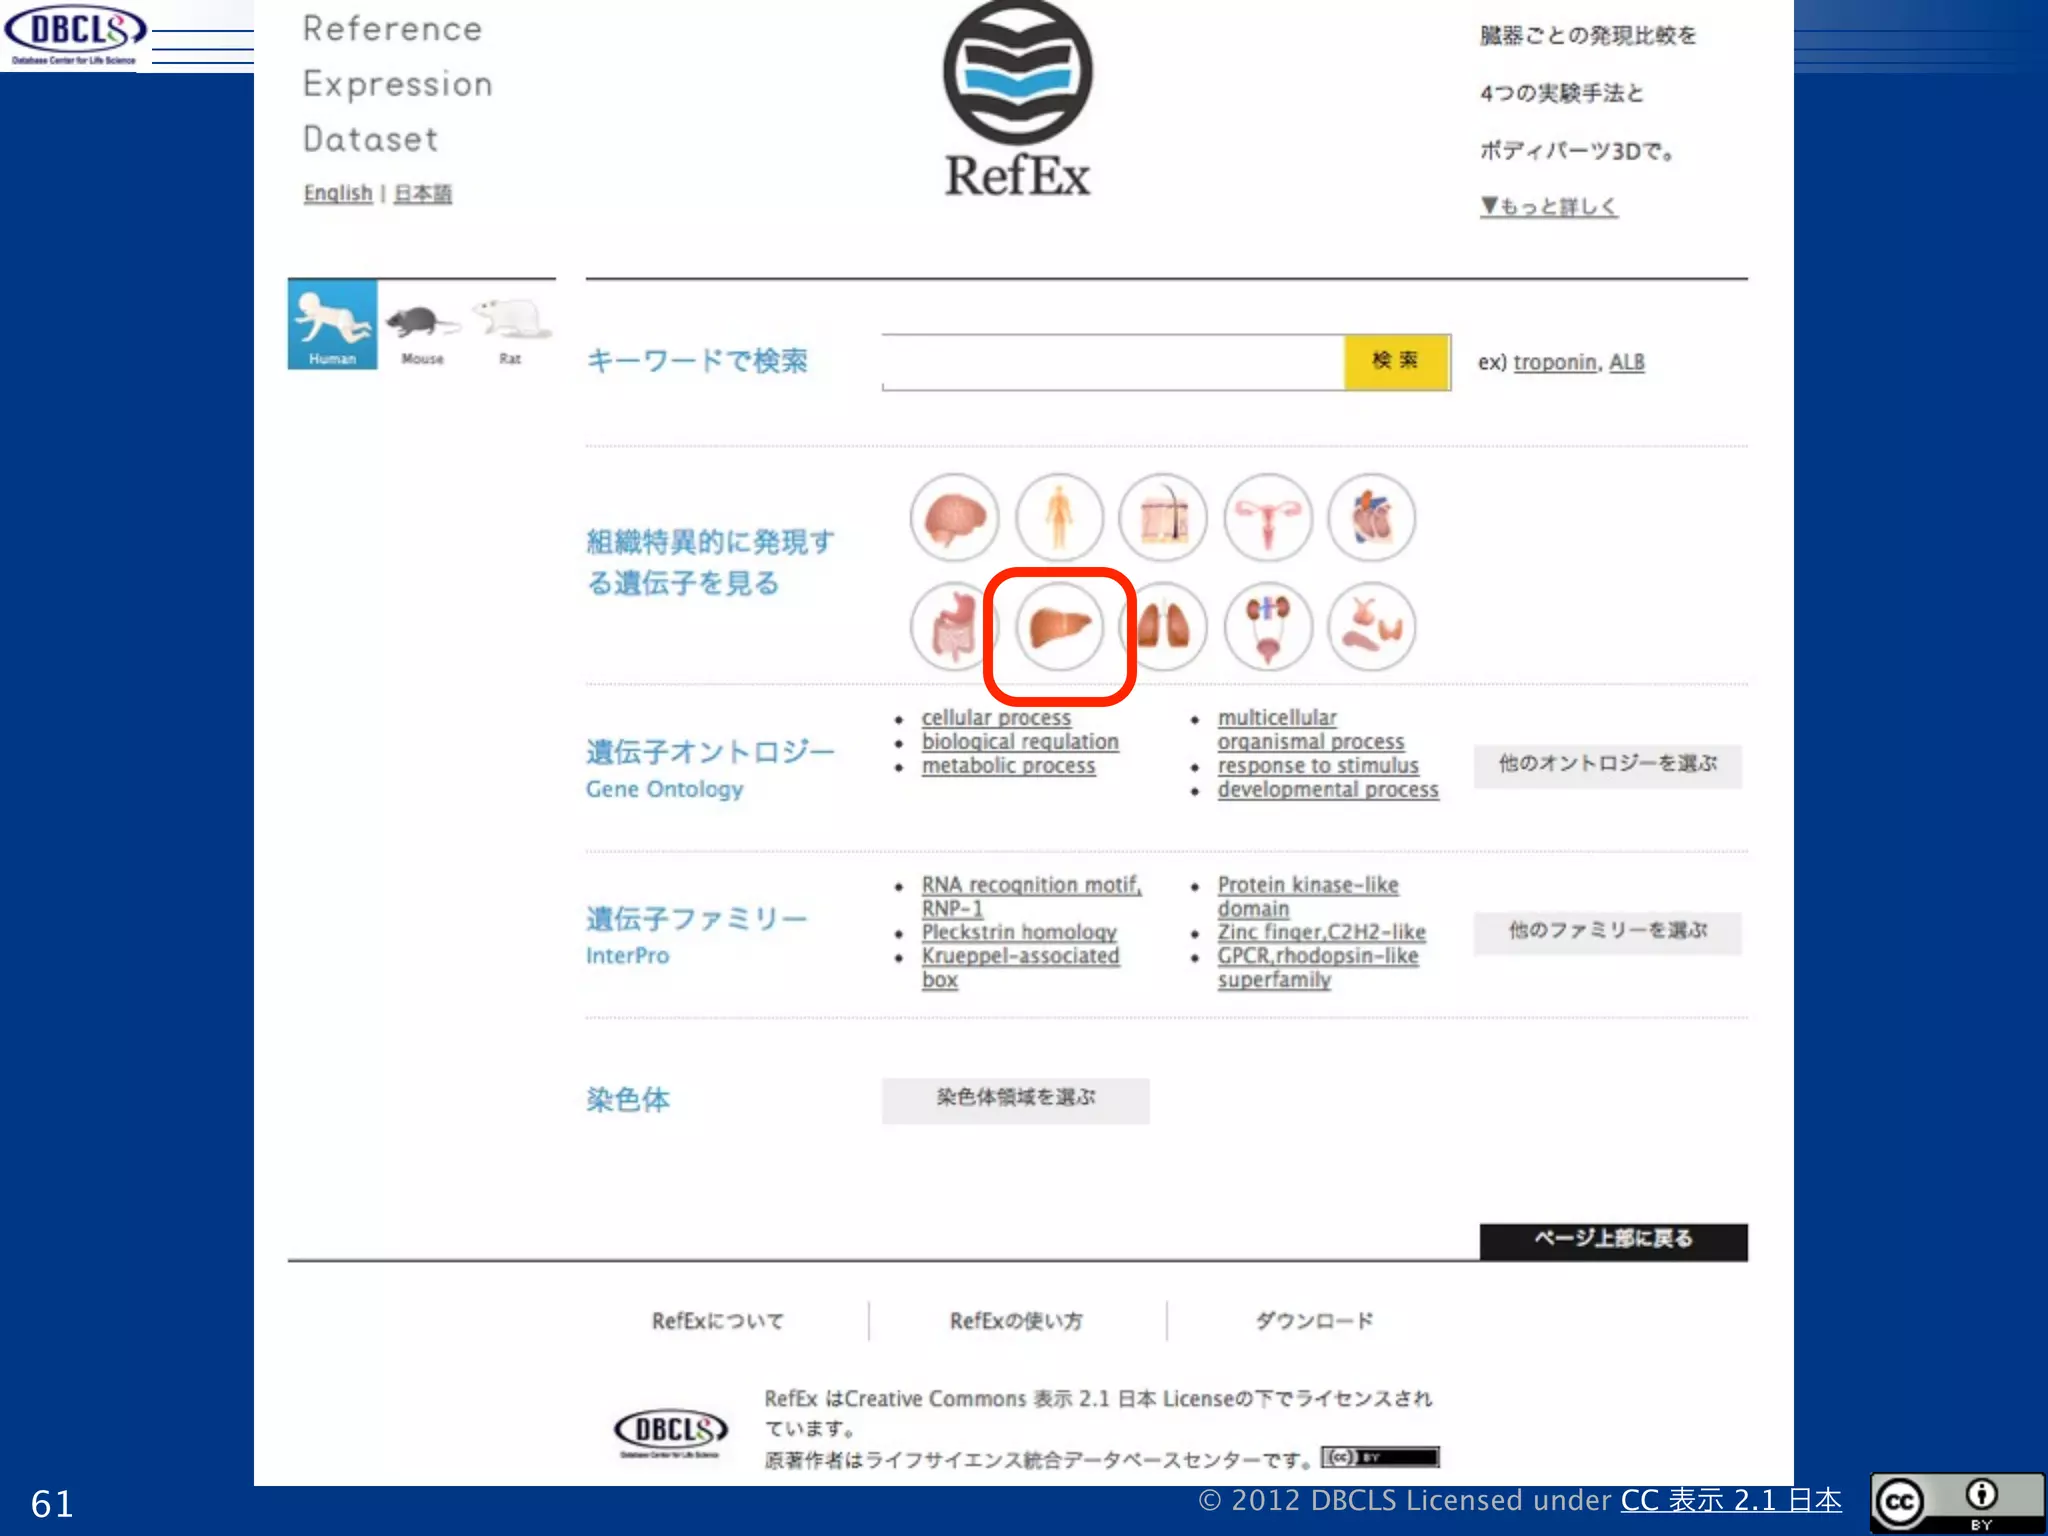Click the DBCLS logo in top-left corner
Viewport: 2048px width, 1536px height.
tap(75, 34)
